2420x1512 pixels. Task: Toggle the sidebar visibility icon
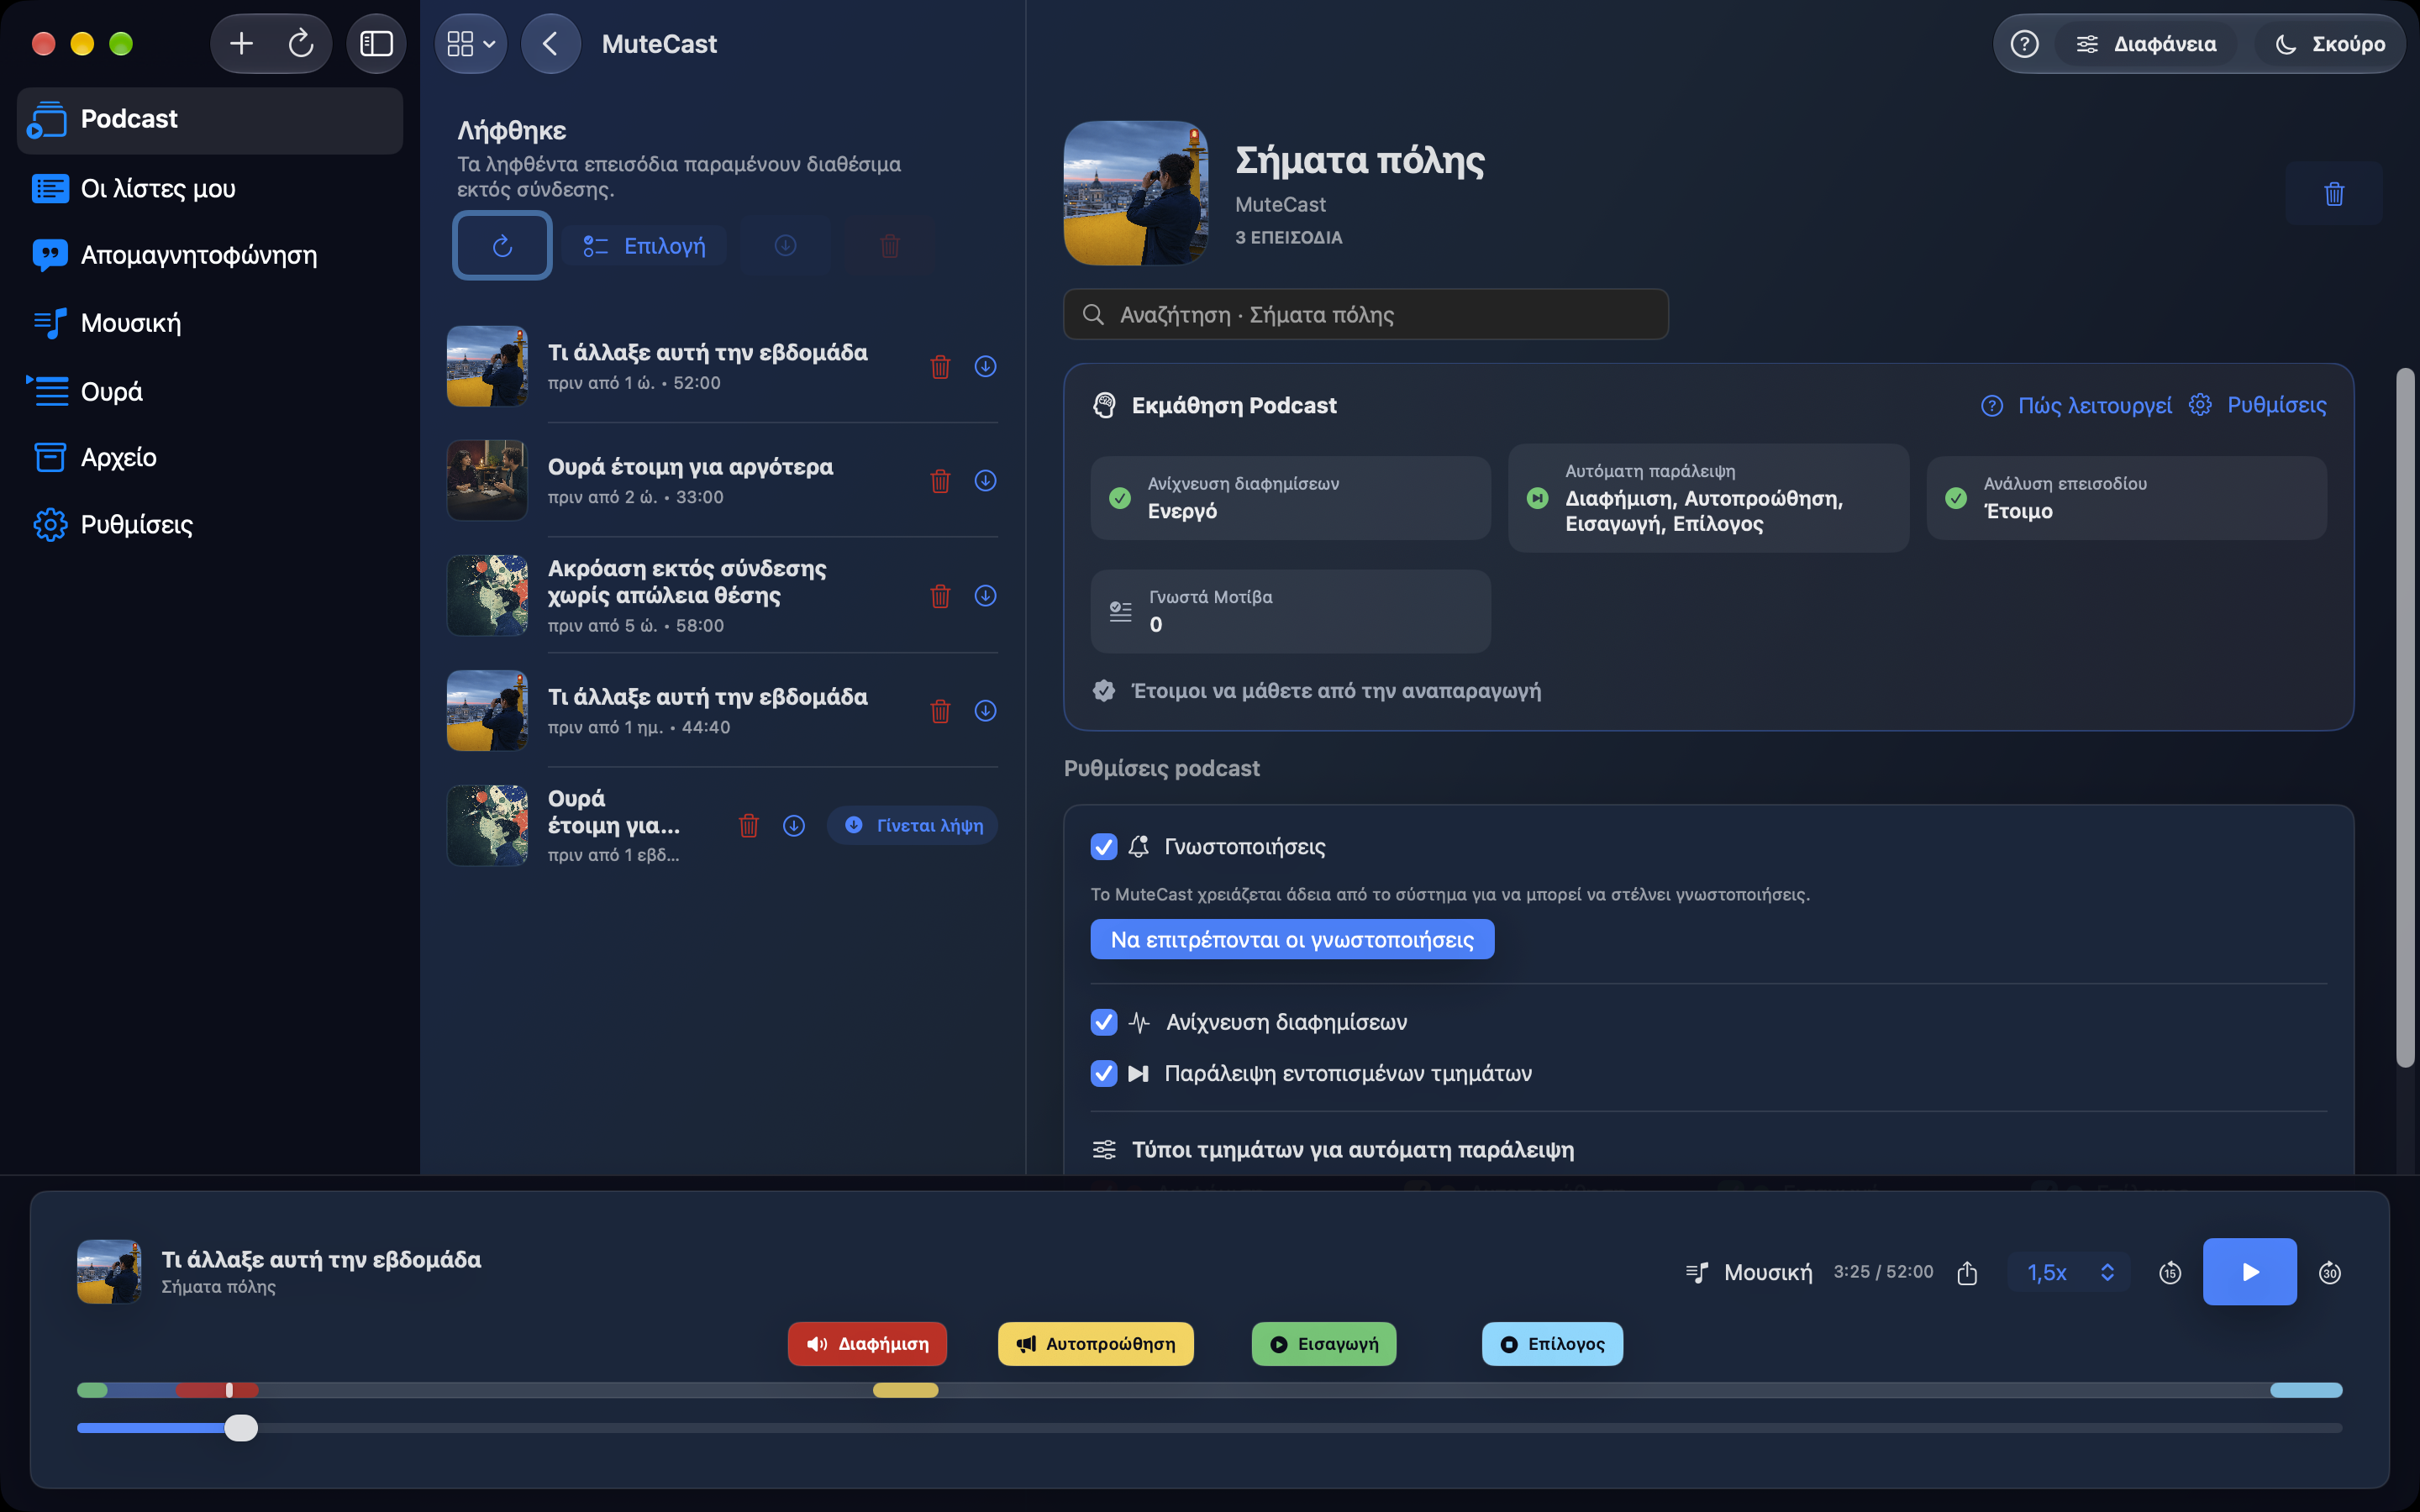pos(376,44)
